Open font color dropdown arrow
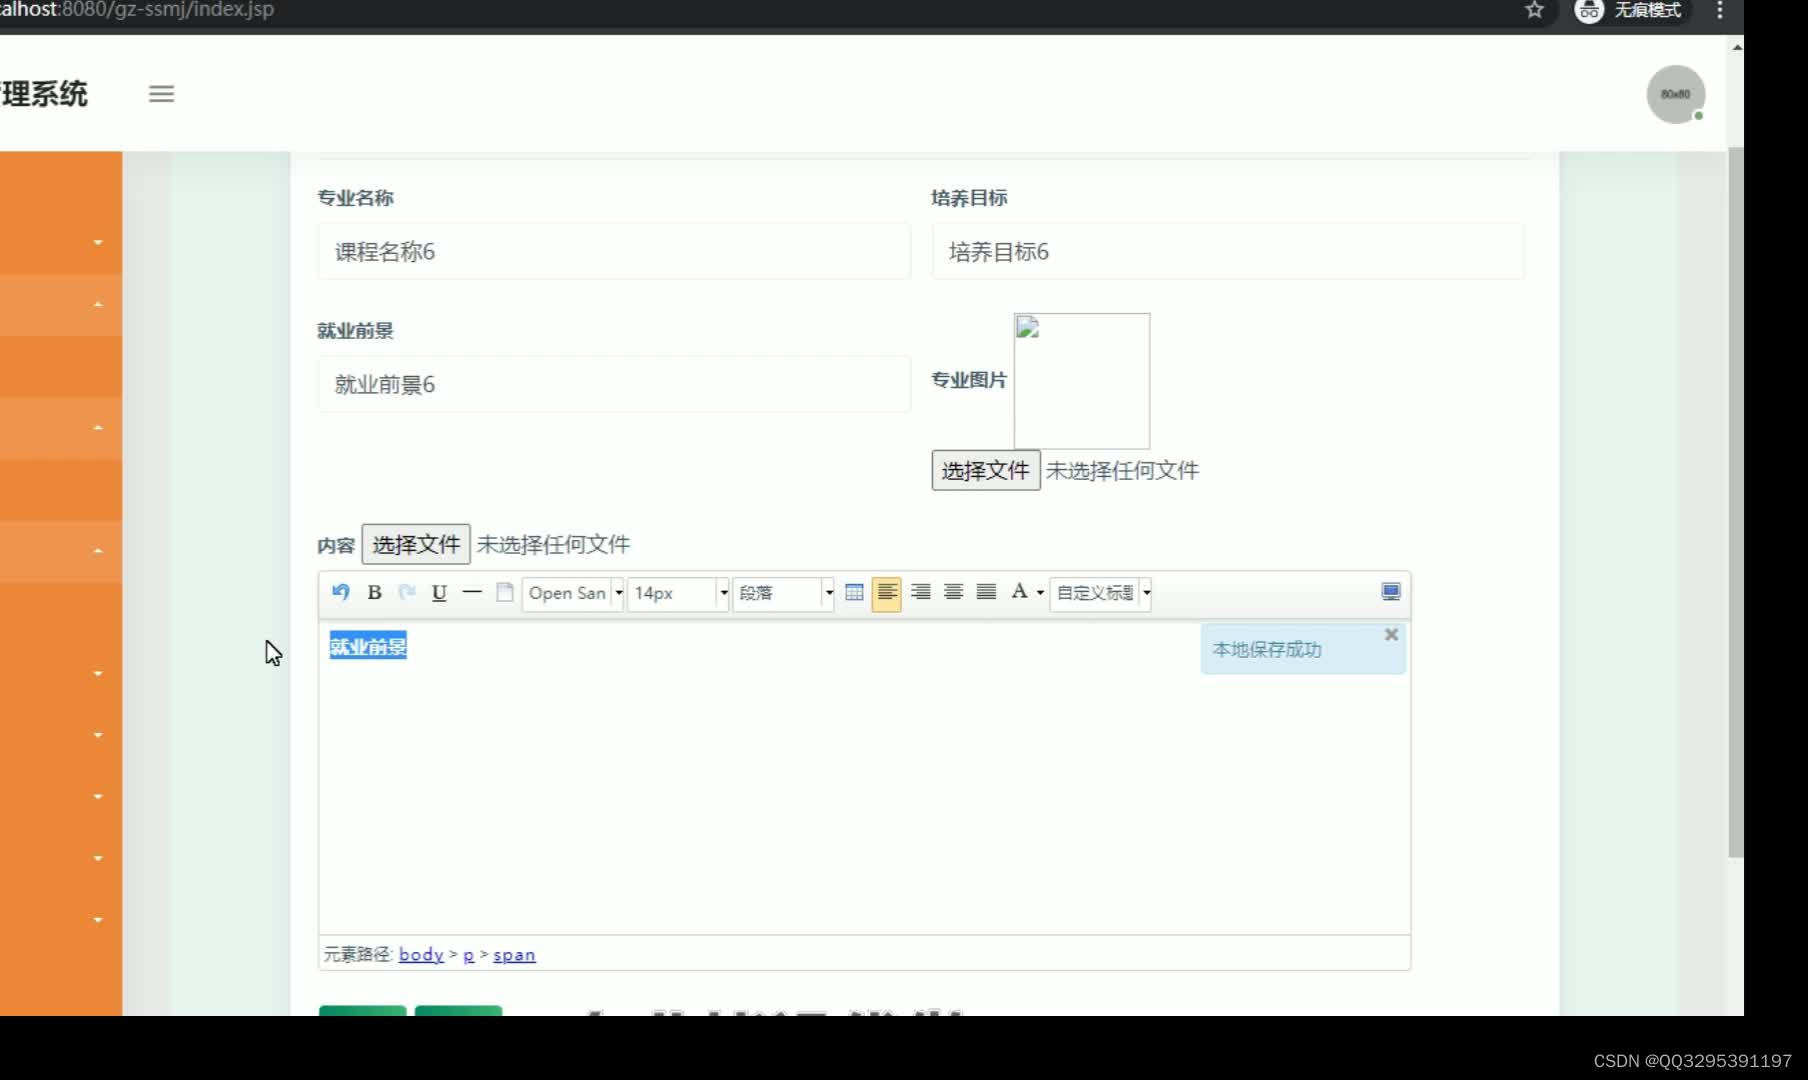Screen dimensions: 1808x1080 (x=1041, y=593)
